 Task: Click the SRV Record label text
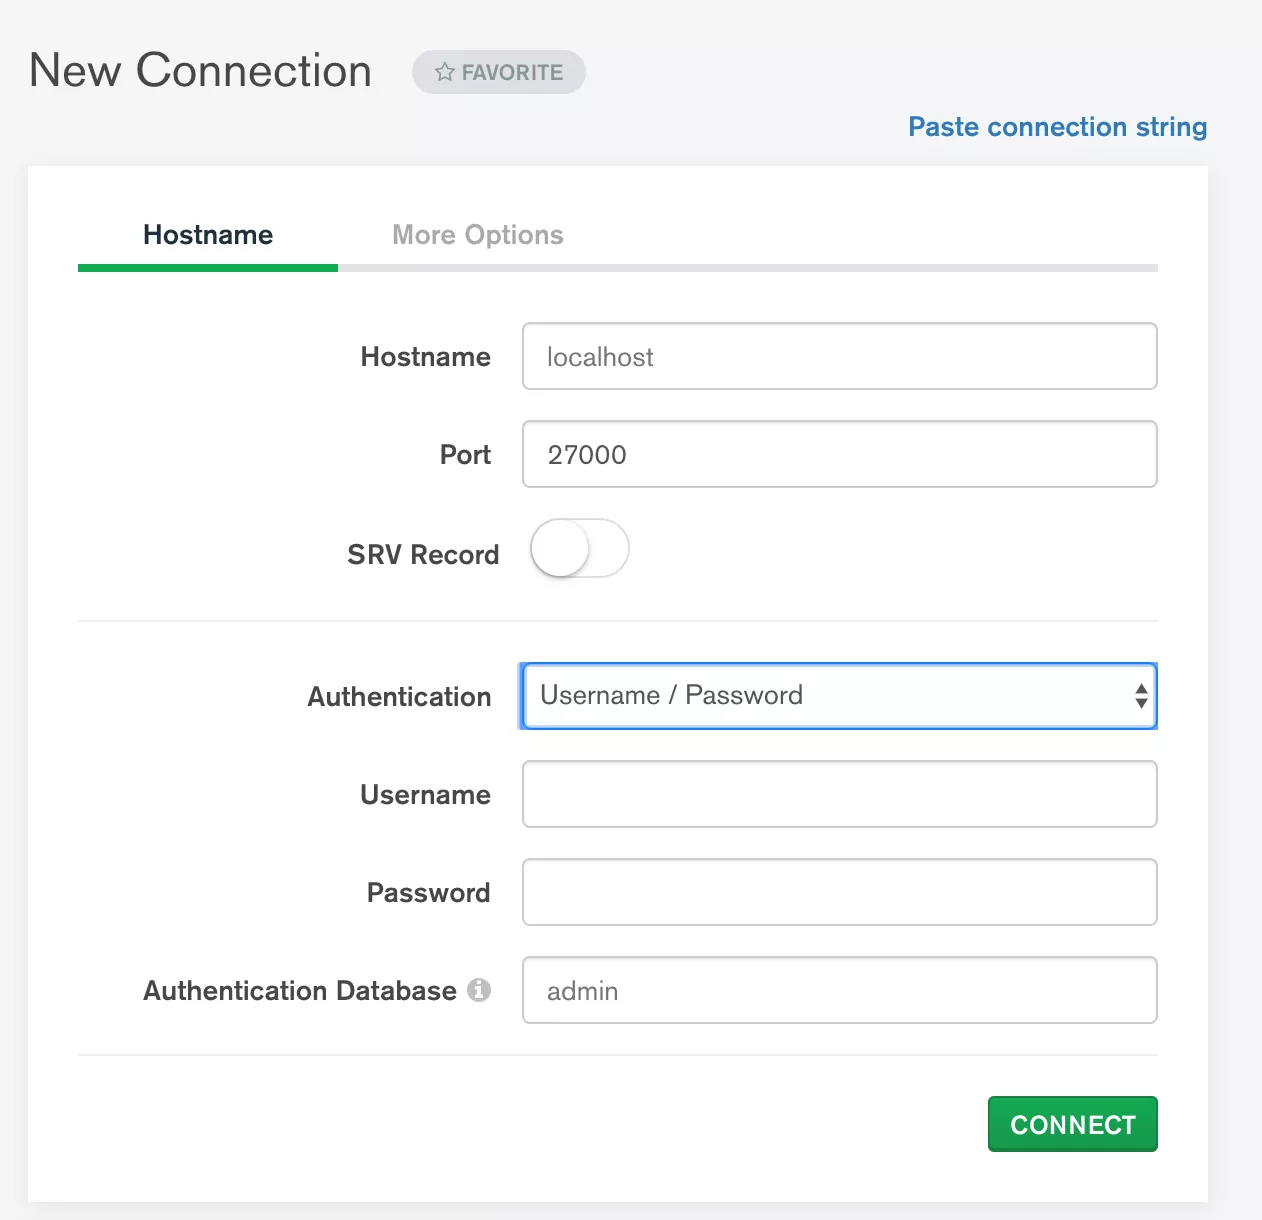(x=423, y=555)
